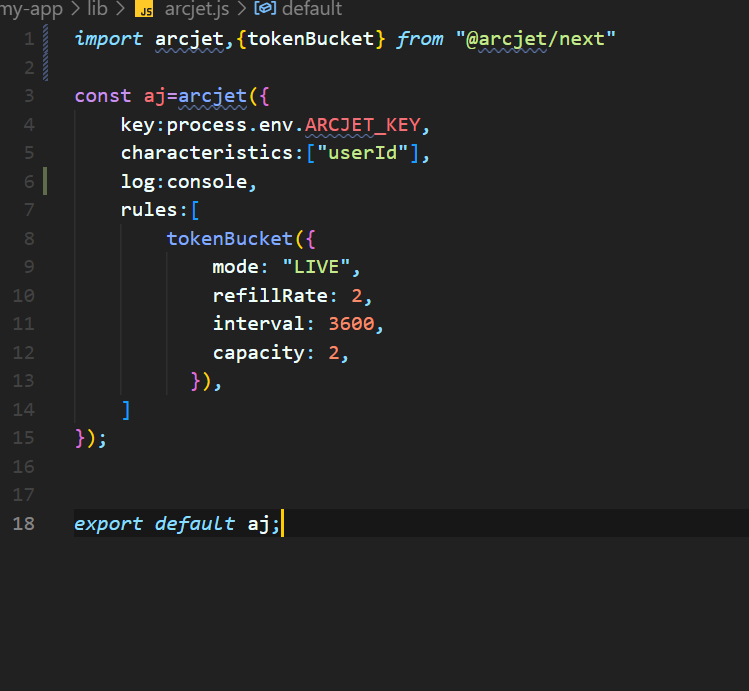
Task: Expand chevron between lib and arcjet.js
Action: click(120, 9)
